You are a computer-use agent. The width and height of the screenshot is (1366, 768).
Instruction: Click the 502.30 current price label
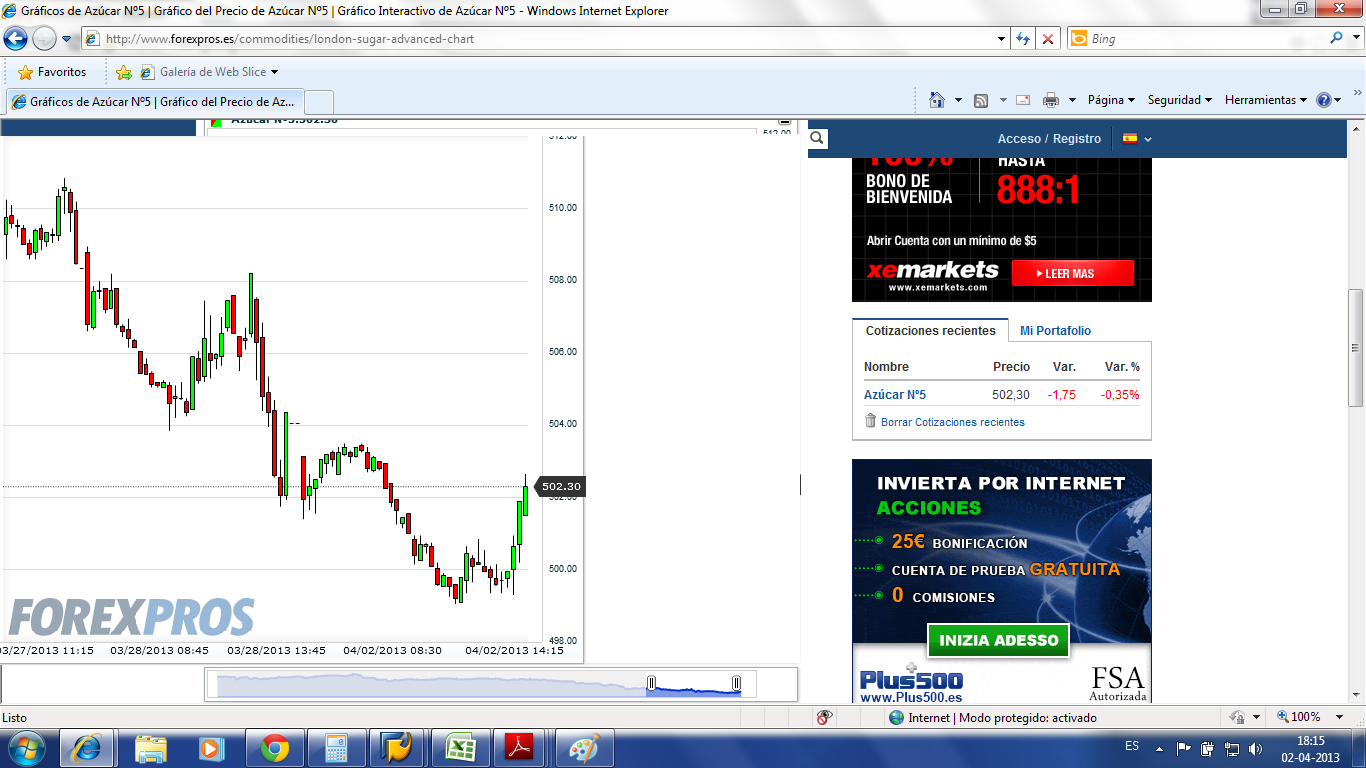pos(560,487)
